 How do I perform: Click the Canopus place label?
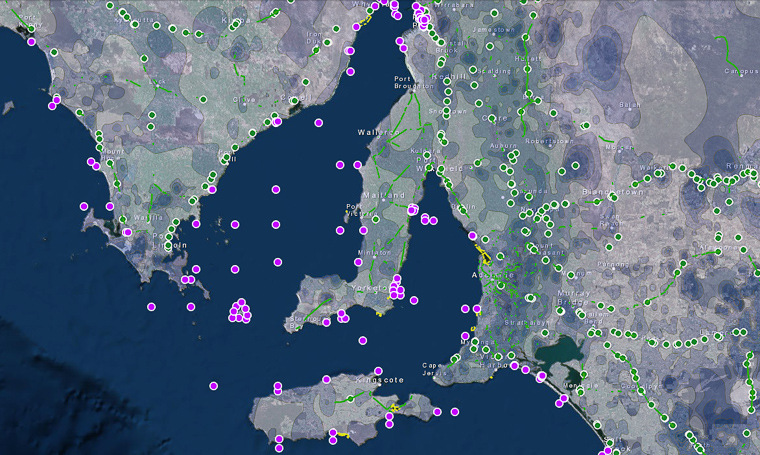click(741, 71)
